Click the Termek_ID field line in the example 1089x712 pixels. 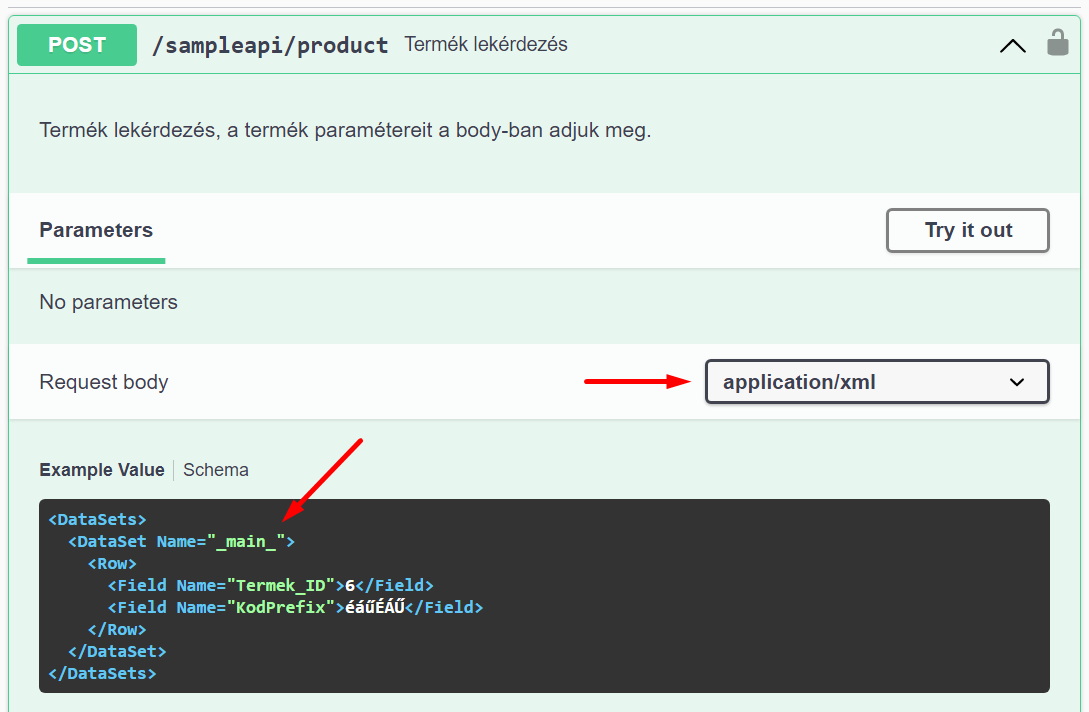pos(271,586)
